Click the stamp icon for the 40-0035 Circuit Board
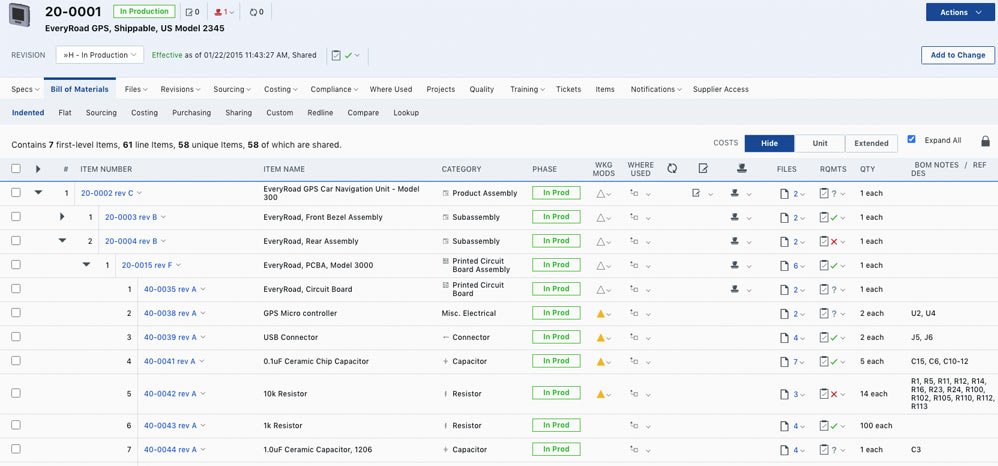The image size is (998, 466). point(735,289)
